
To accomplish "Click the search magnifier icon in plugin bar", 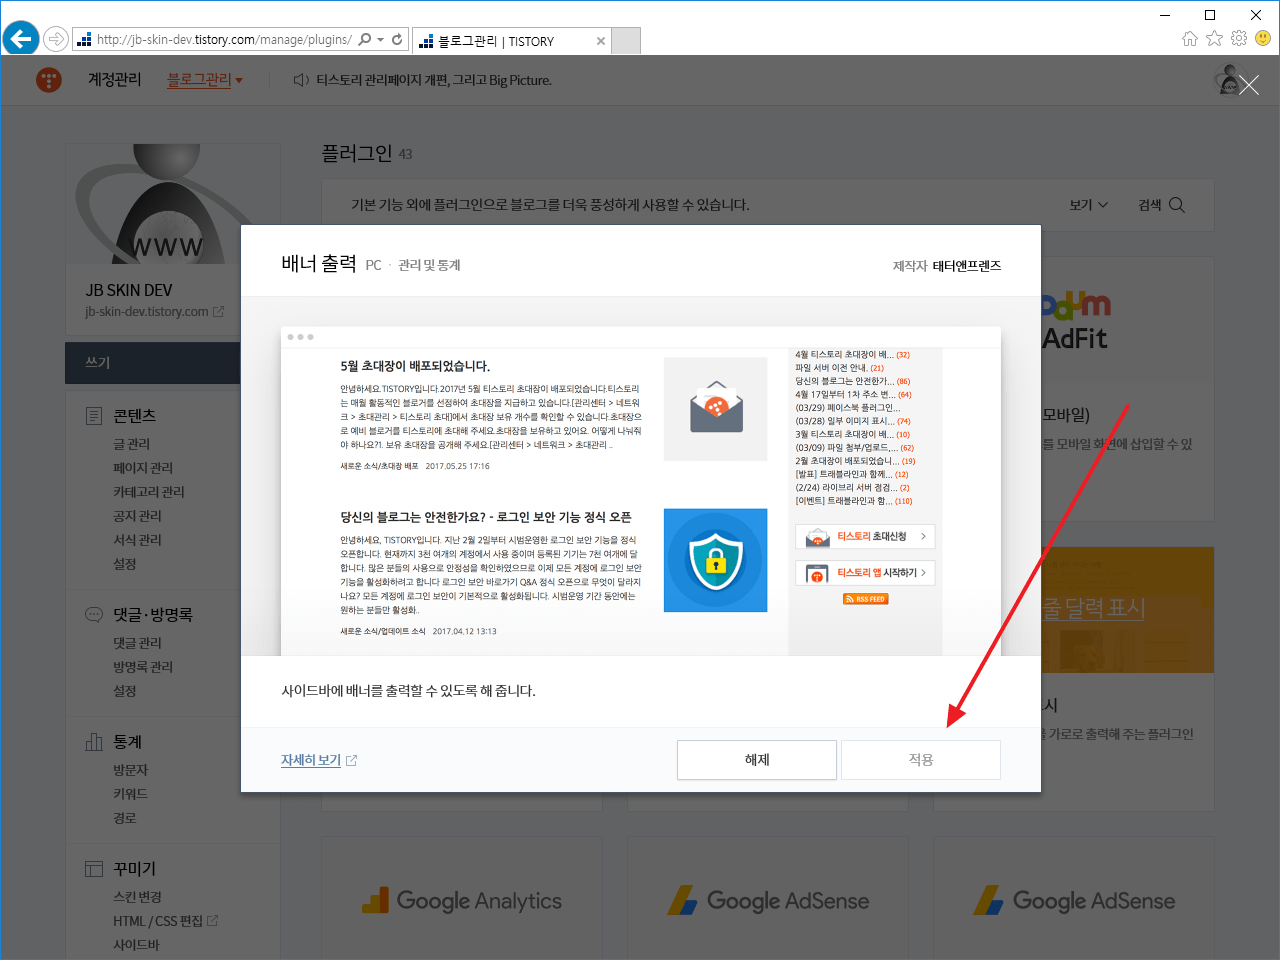I will pos(1177,205).
